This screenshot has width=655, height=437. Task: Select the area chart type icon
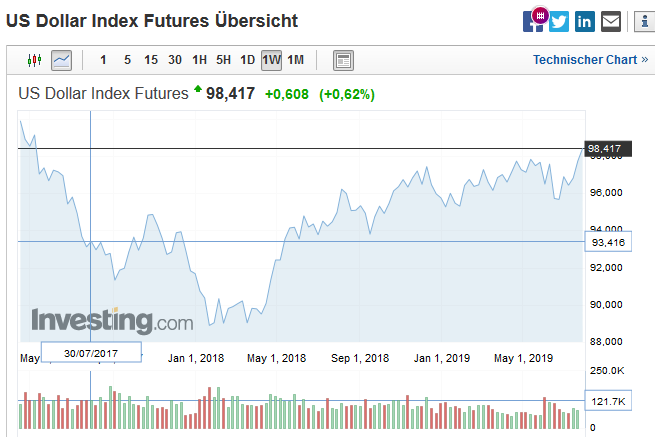click(62, 60)
